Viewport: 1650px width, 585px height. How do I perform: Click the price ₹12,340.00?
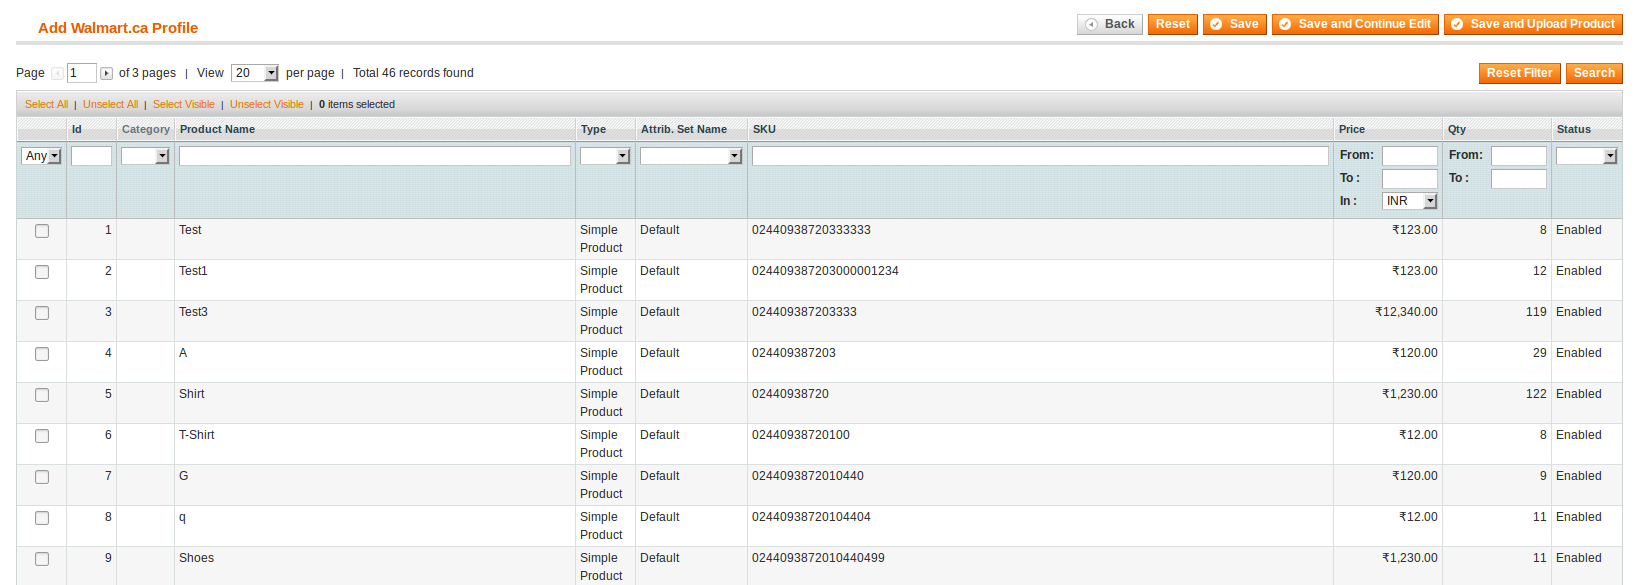tap(1406, 312)
